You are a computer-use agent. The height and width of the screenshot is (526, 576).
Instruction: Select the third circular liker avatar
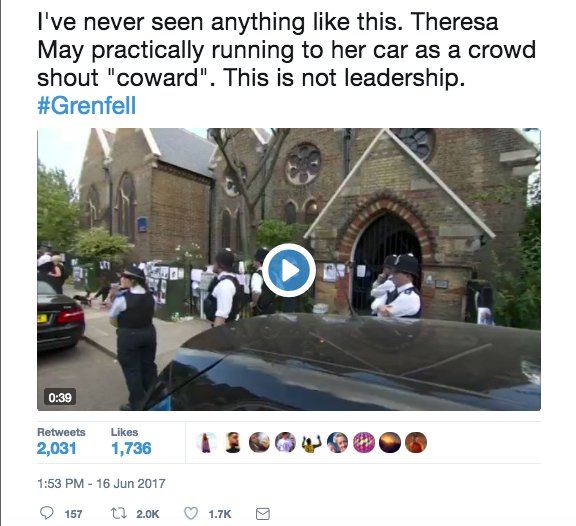259,442
